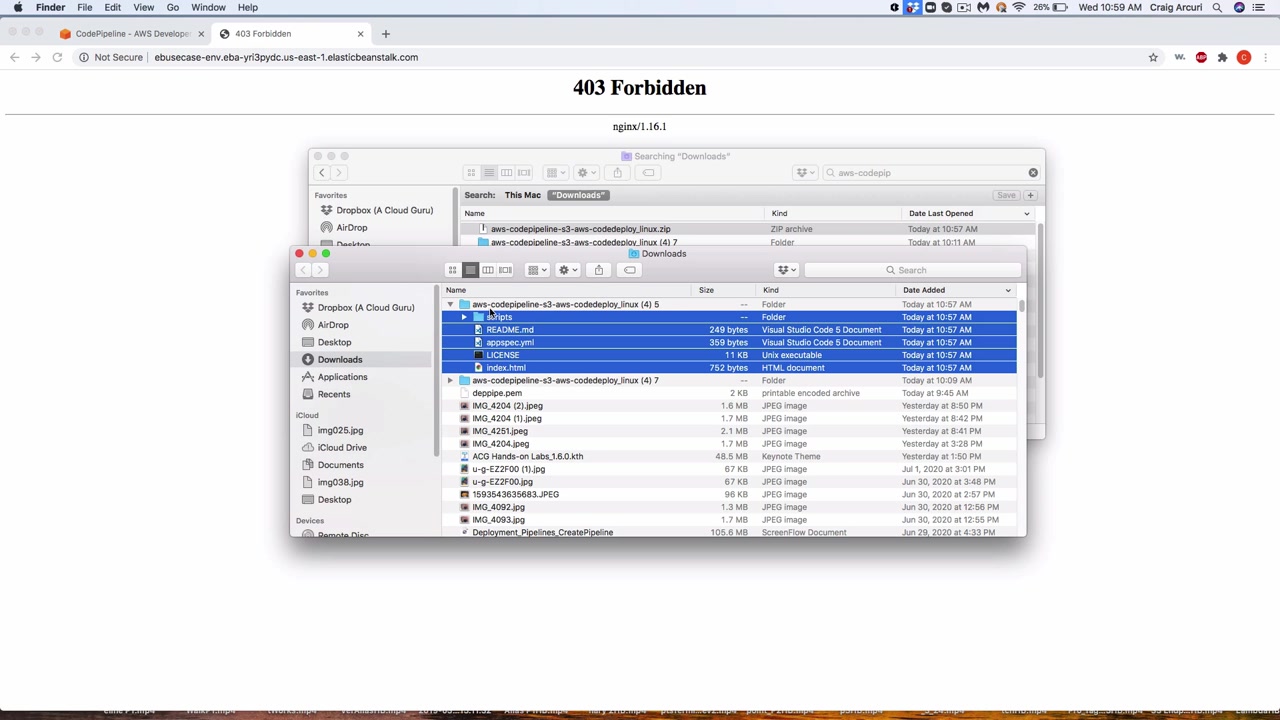Open the Finder menu
The image size is (1280, 720).
[50, 7]
